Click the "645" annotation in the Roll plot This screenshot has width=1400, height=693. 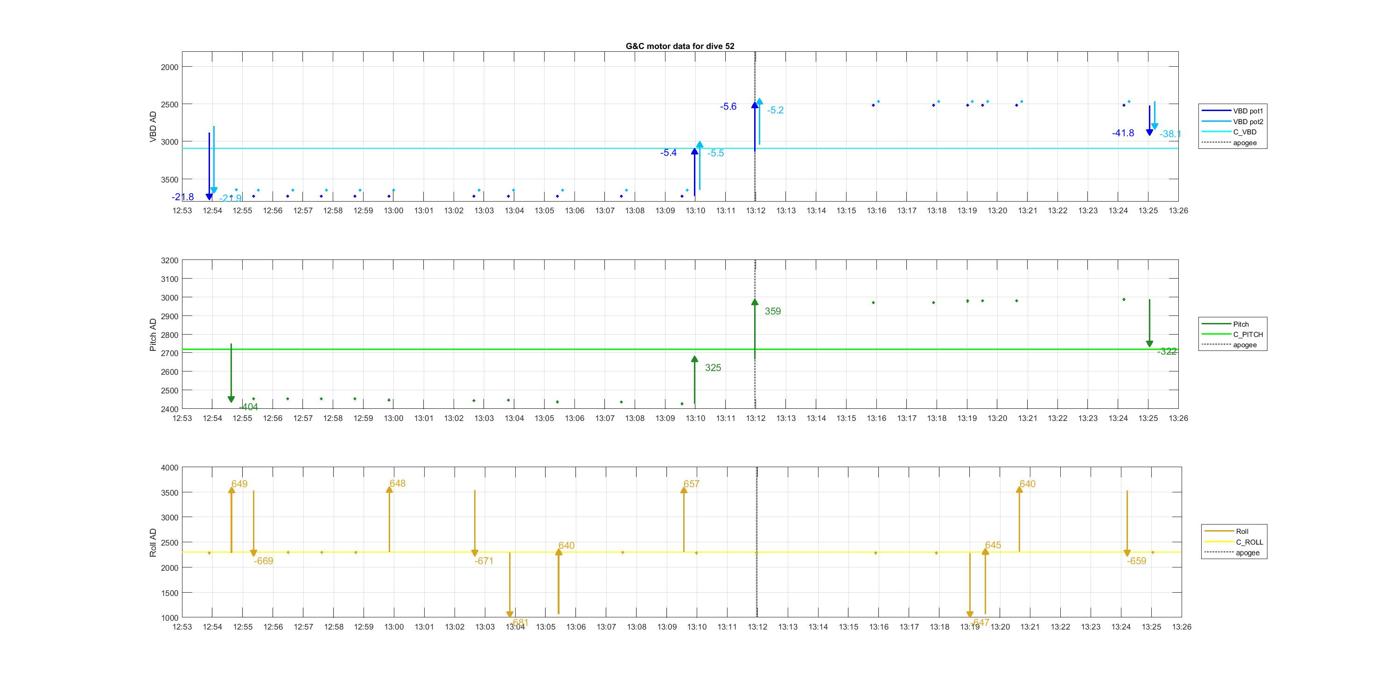coord(993,546)
